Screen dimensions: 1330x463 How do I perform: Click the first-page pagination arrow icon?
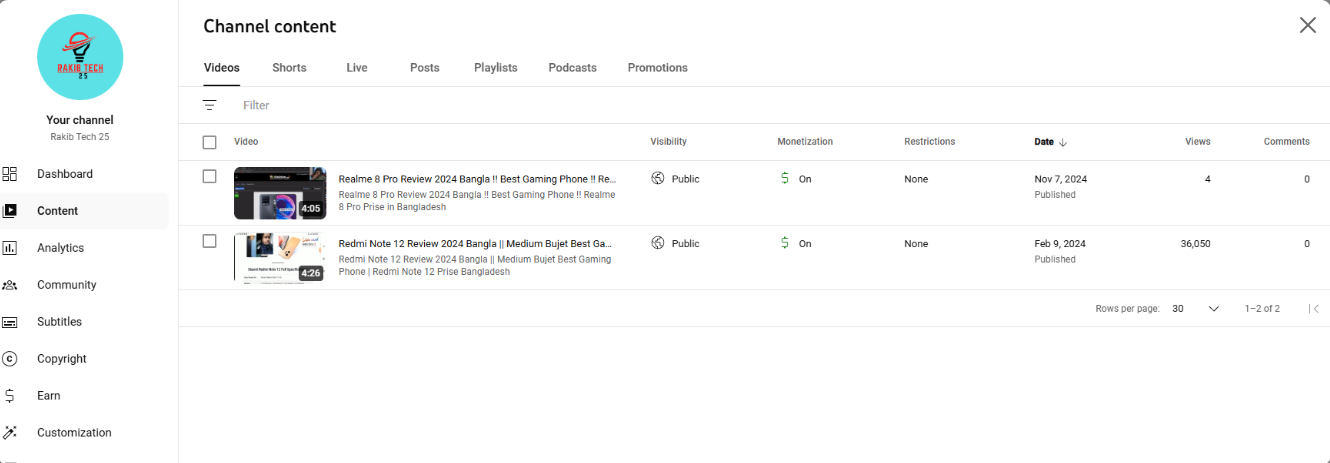coord(1314,309)
